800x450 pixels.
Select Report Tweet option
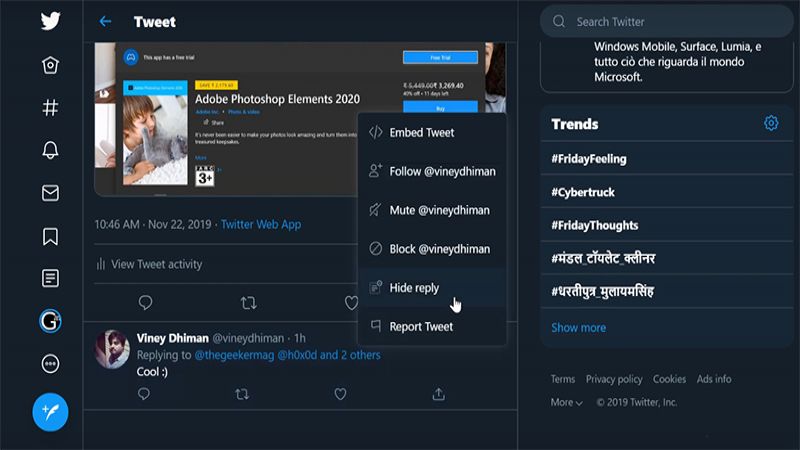[432, 327]
